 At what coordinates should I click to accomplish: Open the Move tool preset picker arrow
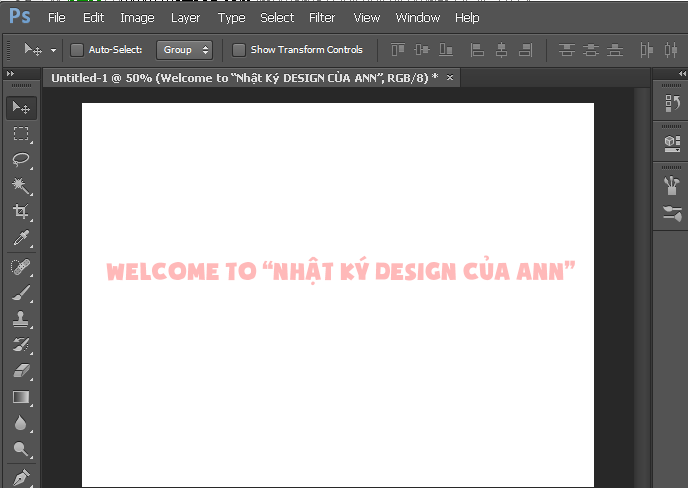pos(52,50)
